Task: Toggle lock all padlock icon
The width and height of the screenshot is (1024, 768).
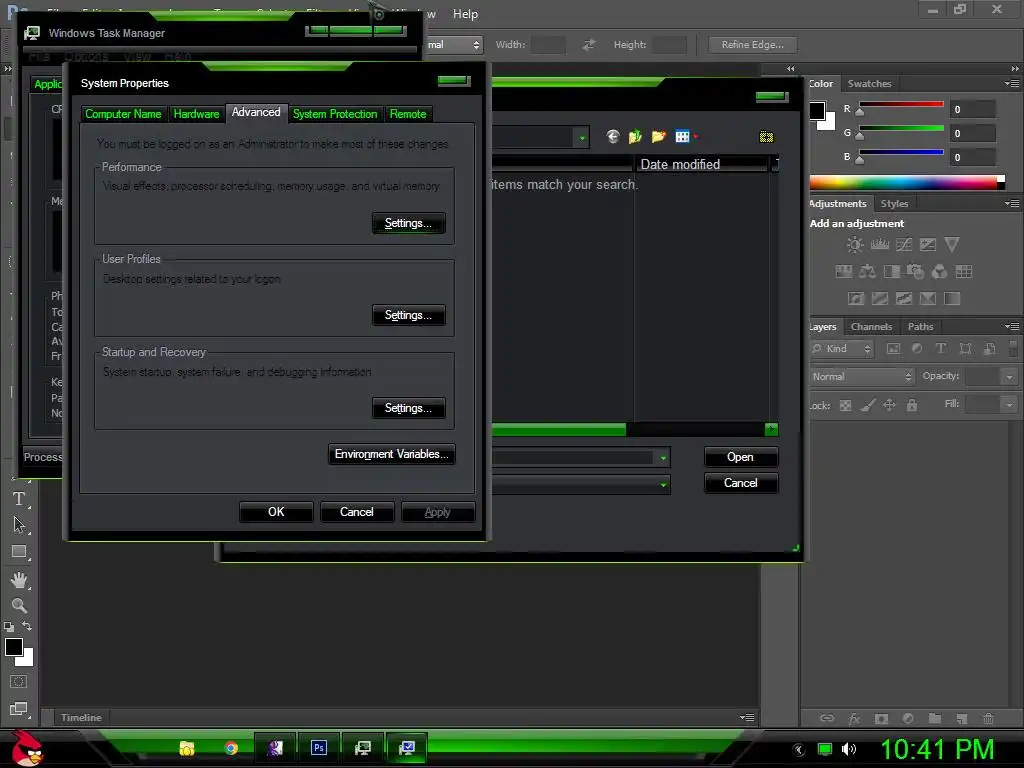Action: pyautogui.click(x=912, y=406)
